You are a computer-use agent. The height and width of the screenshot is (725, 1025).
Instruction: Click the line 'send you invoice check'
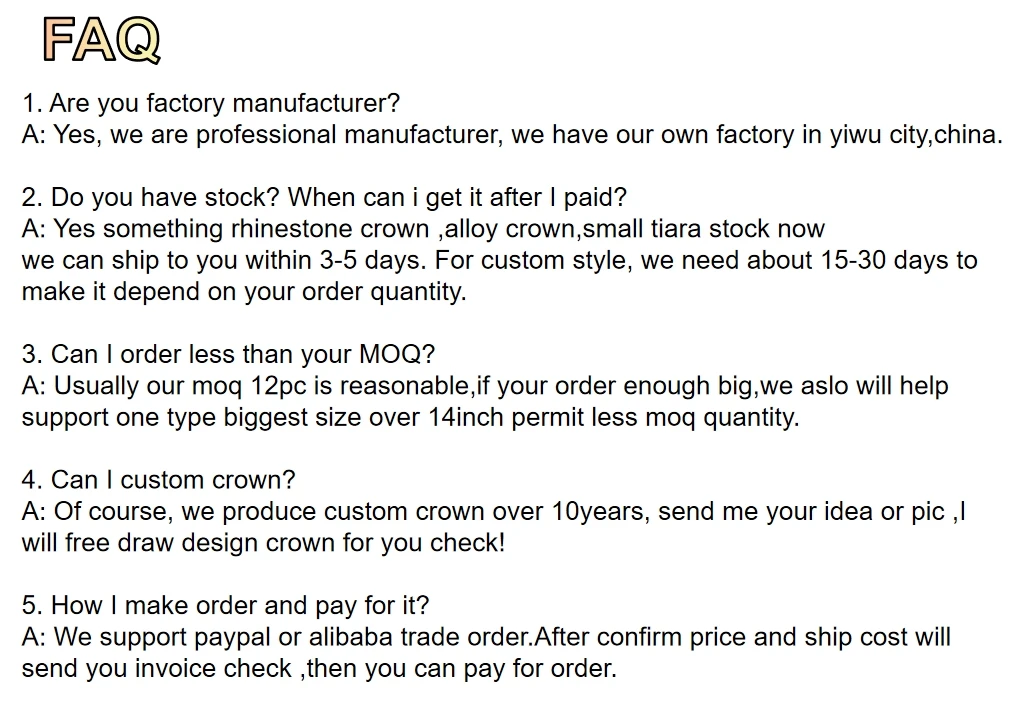[319, 668]
